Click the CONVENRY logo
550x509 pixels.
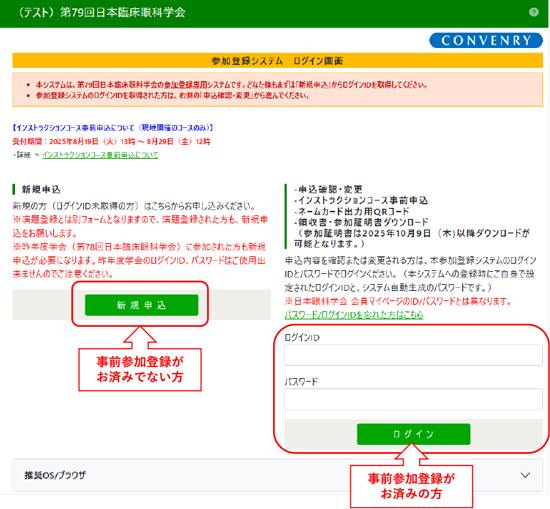click(x=486, y=41)
